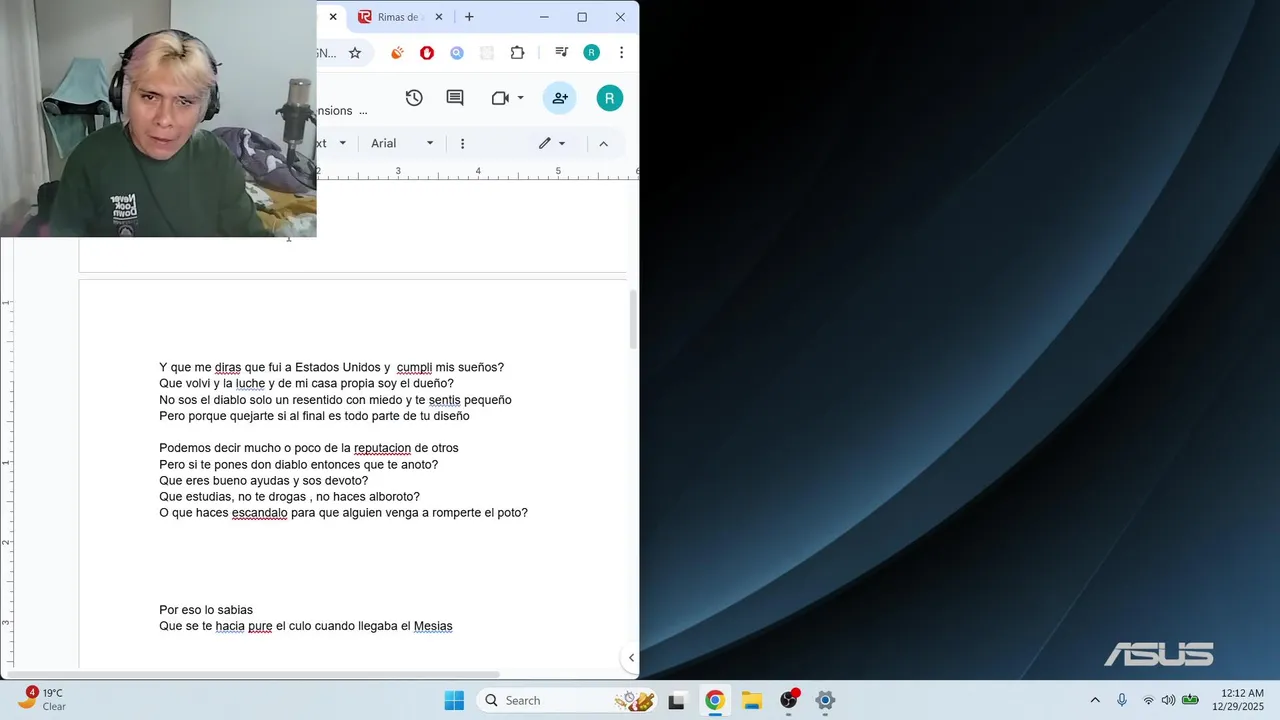Open the red ad blocker extension

pos(427,53)
